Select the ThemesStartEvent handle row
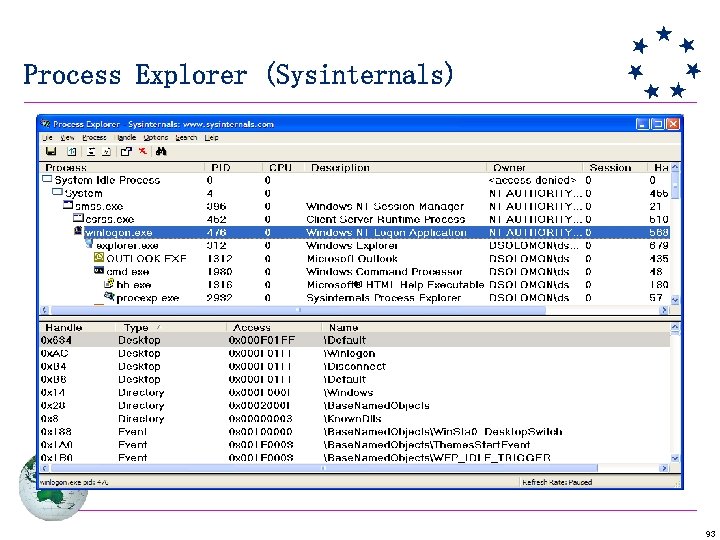This screenshot has height=540, width=720. click(x=355, y=444)
